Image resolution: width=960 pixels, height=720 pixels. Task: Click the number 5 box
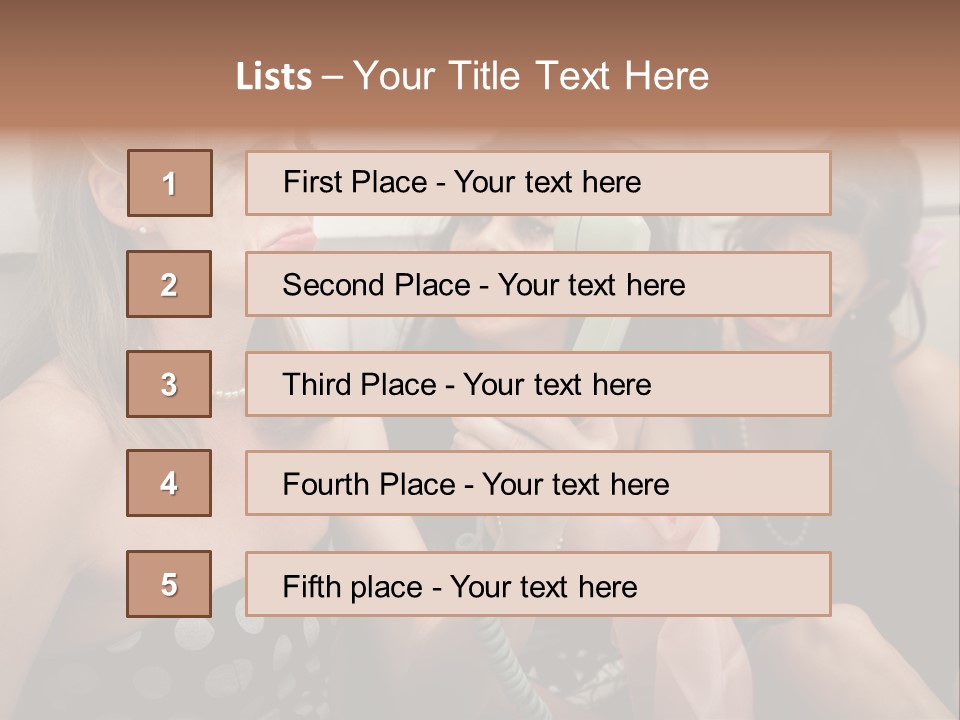[x=169, y=584]
